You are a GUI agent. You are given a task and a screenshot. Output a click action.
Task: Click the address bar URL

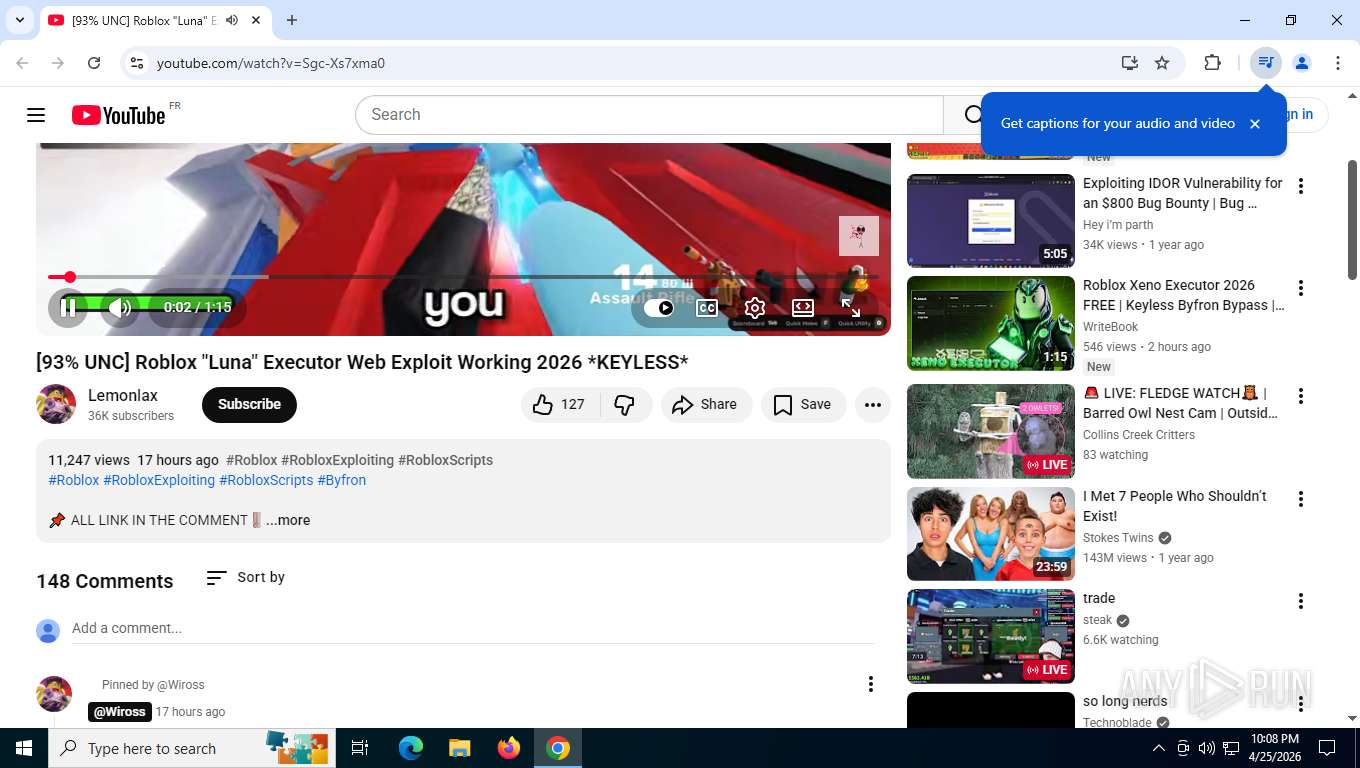[271, 63]
